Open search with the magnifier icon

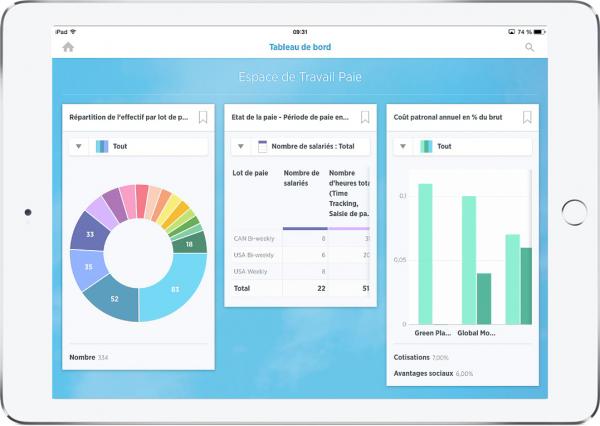click(529, 47)
